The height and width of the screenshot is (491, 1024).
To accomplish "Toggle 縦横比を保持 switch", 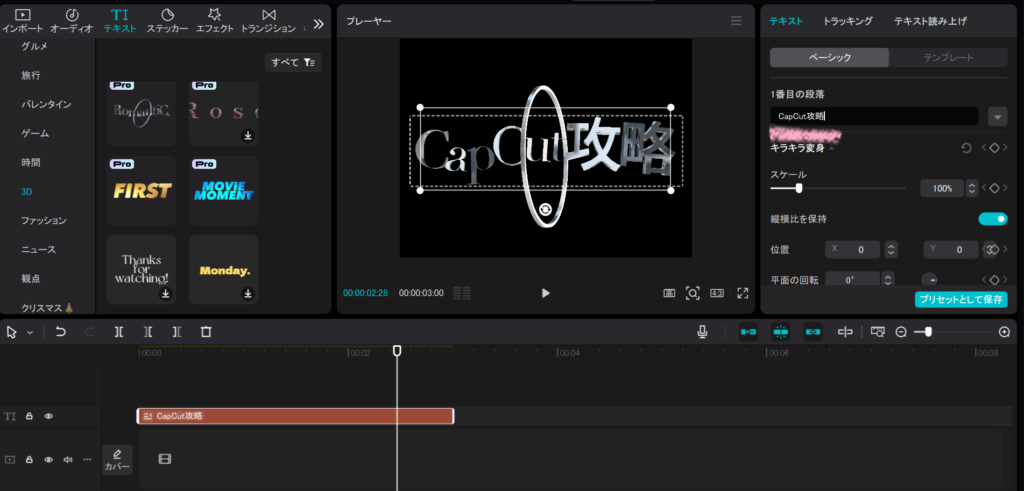I will click(x=993, y=219).
